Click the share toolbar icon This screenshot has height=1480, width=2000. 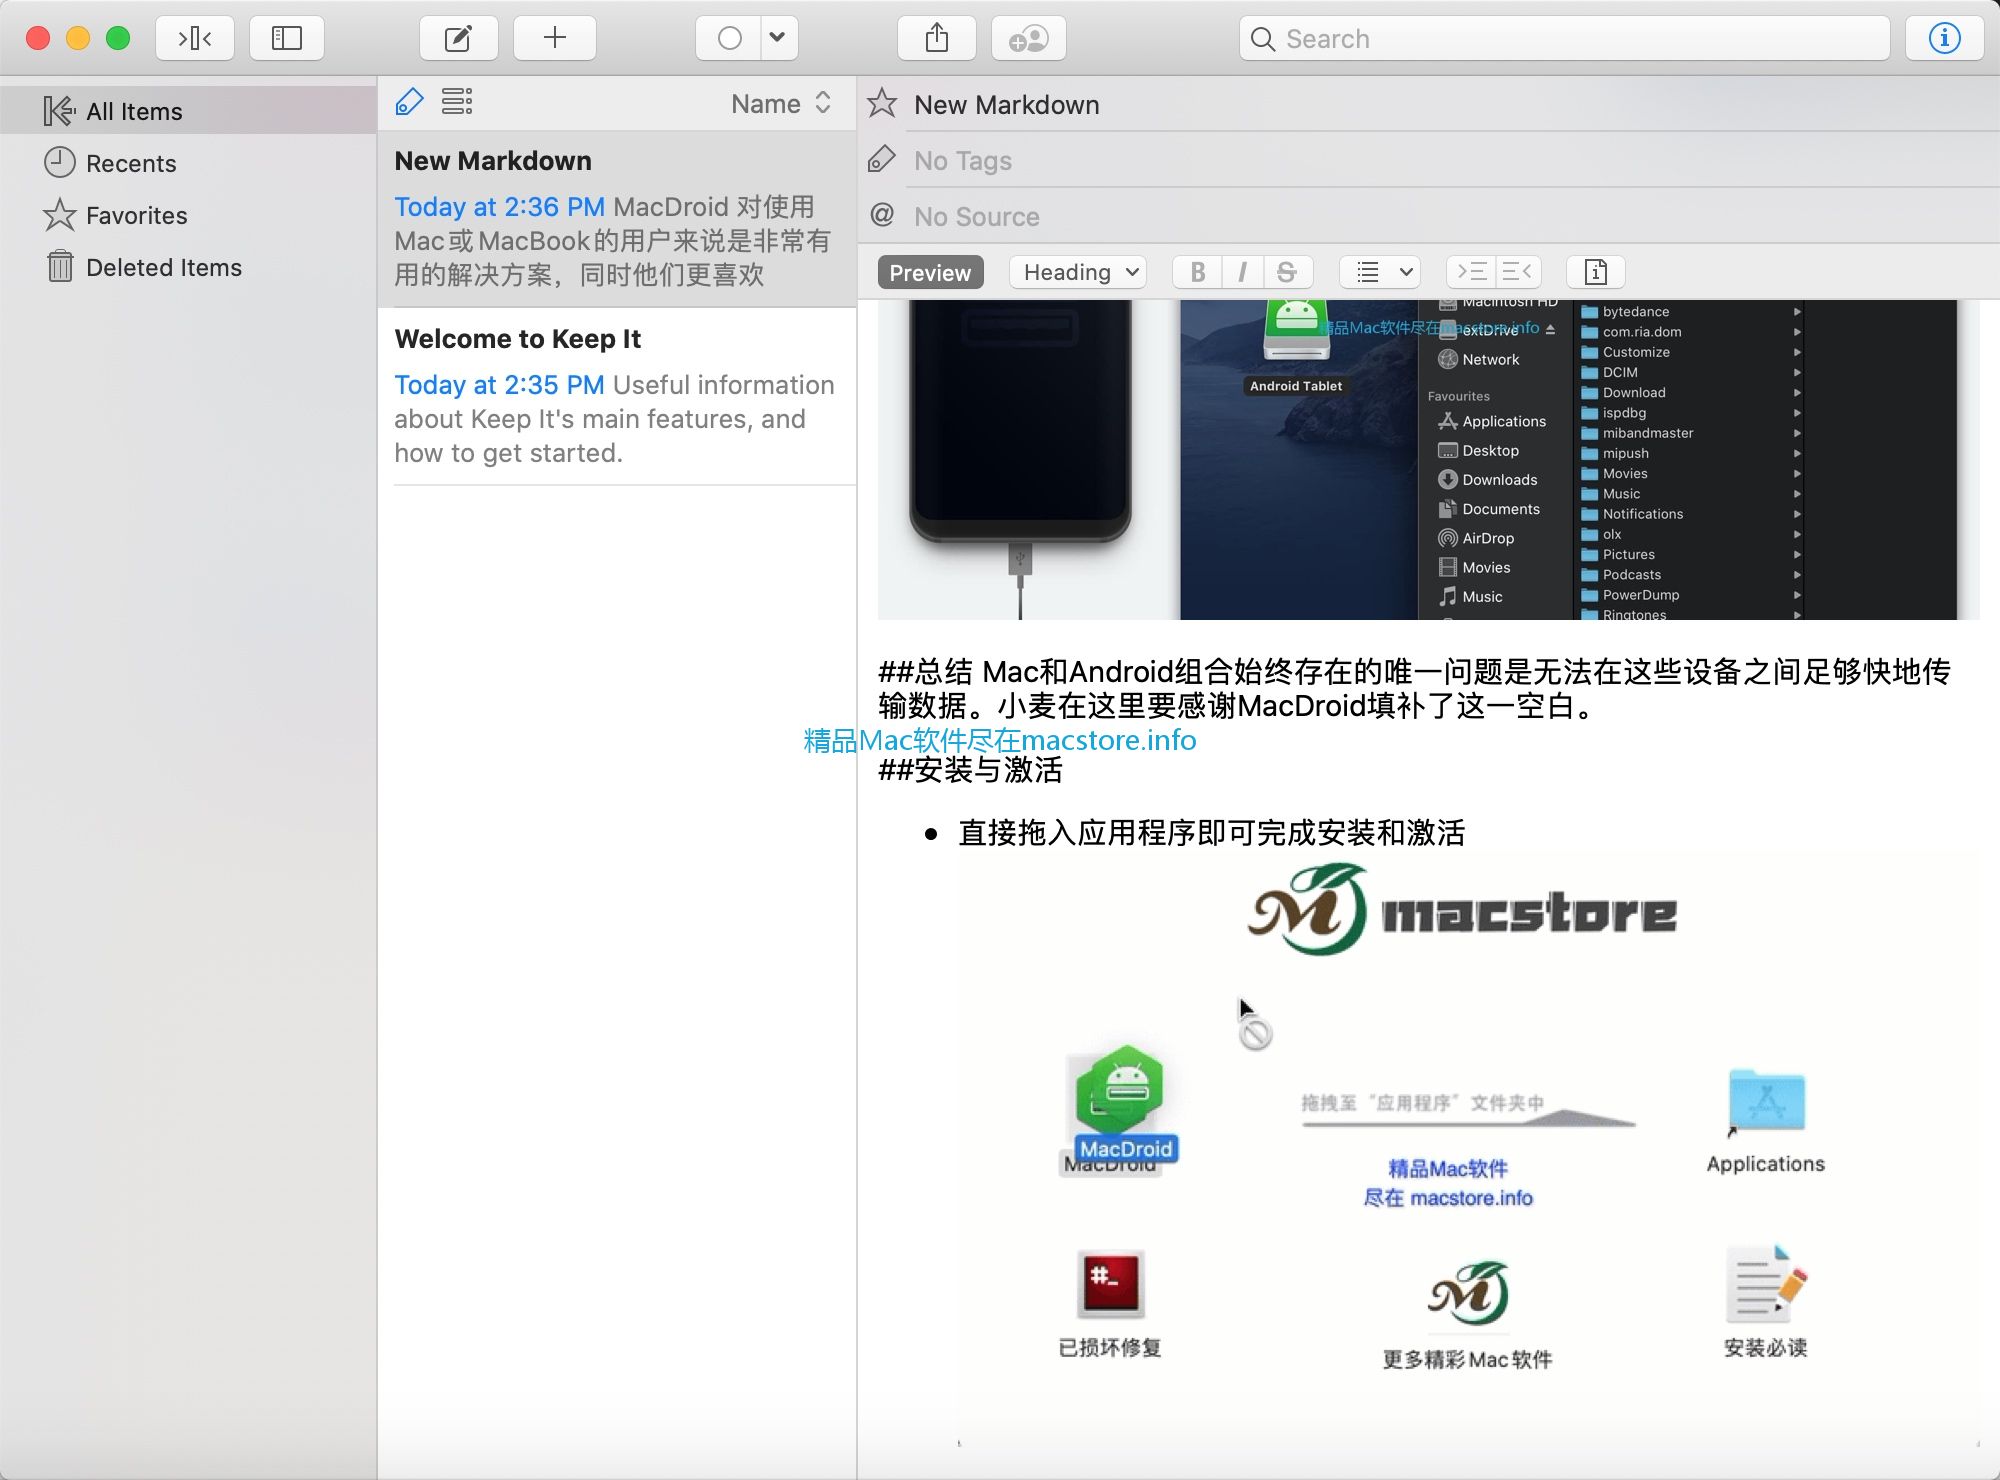pos(937,38)
